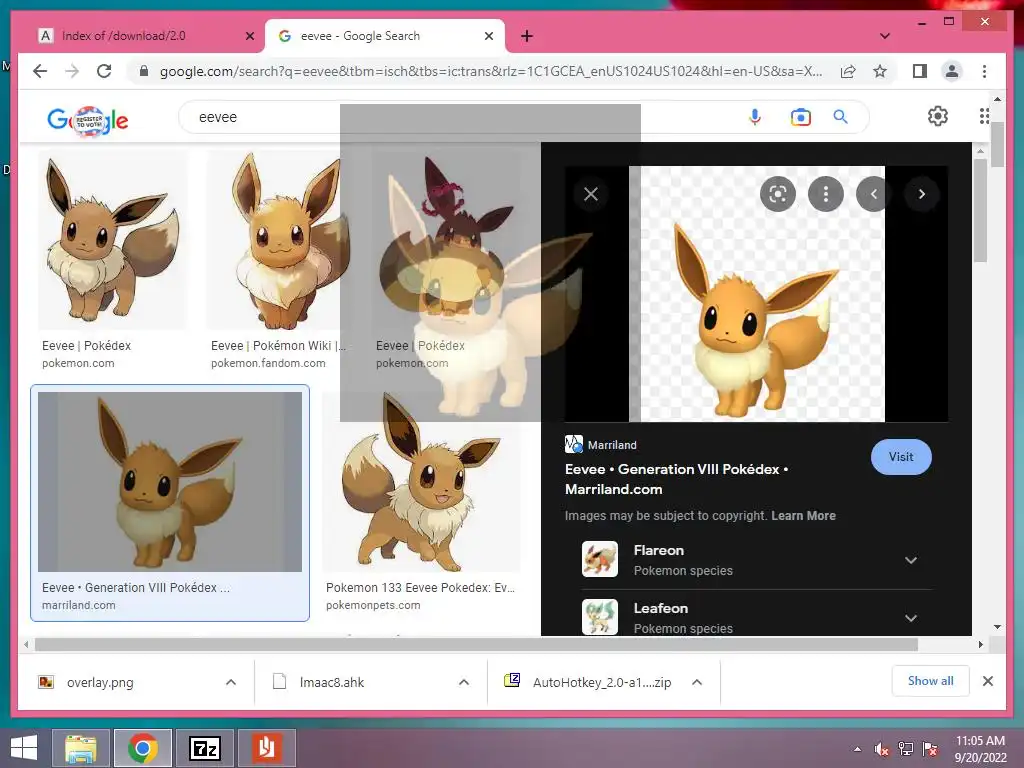Open overlay.png download options arrow
The image size is (1024, 768).
(231, 682)
